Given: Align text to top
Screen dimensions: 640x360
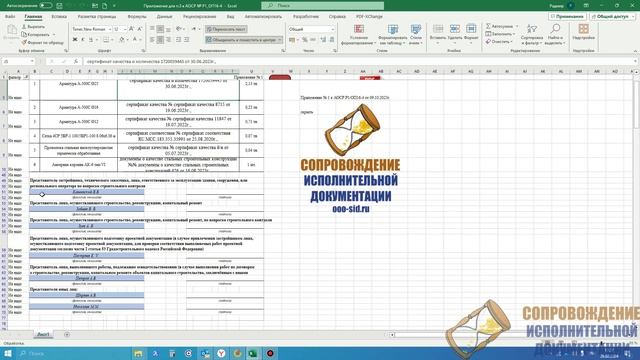Looking at the screenshot, I should click(152, 29).
